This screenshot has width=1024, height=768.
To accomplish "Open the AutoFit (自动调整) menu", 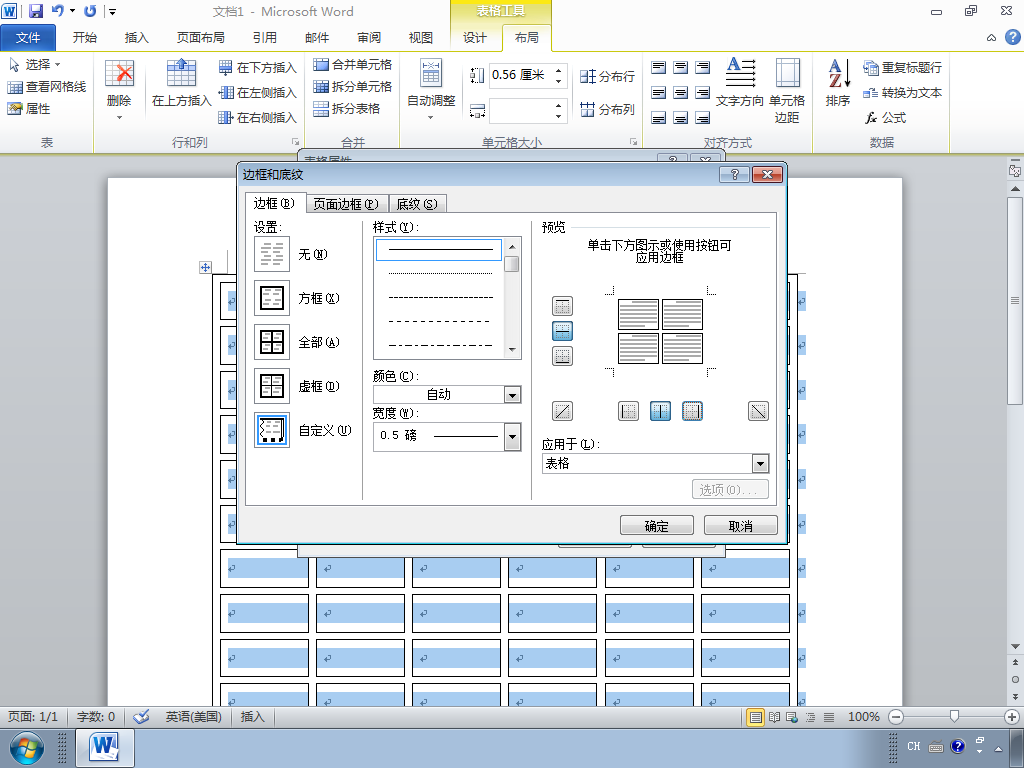I will point(431,90).
